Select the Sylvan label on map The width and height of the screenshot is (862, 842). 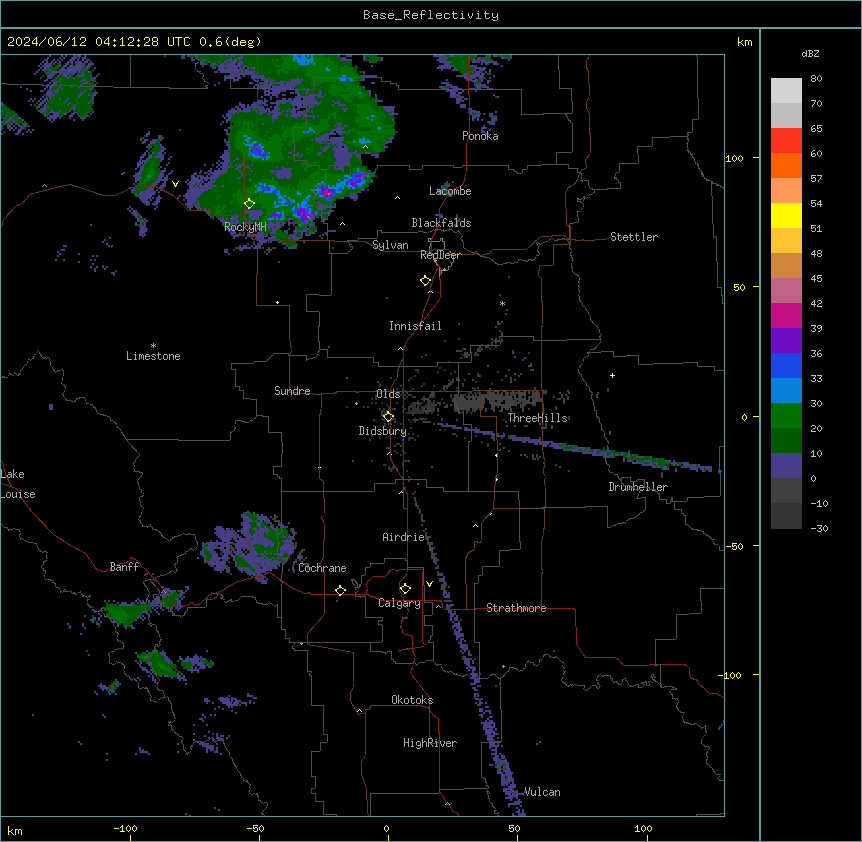pos(390,245)
